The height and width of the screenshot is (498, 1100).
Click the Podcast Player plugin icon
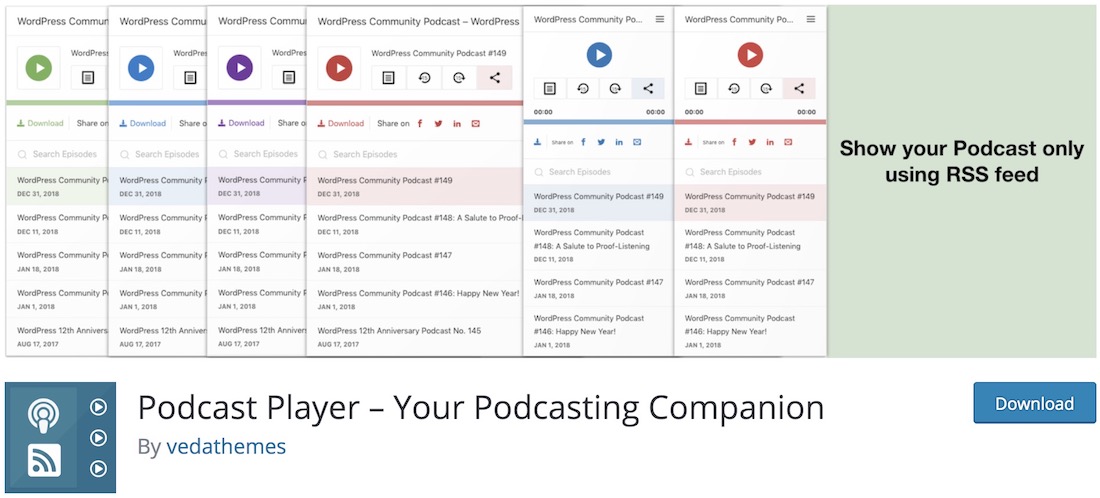[x=60, y=438]
